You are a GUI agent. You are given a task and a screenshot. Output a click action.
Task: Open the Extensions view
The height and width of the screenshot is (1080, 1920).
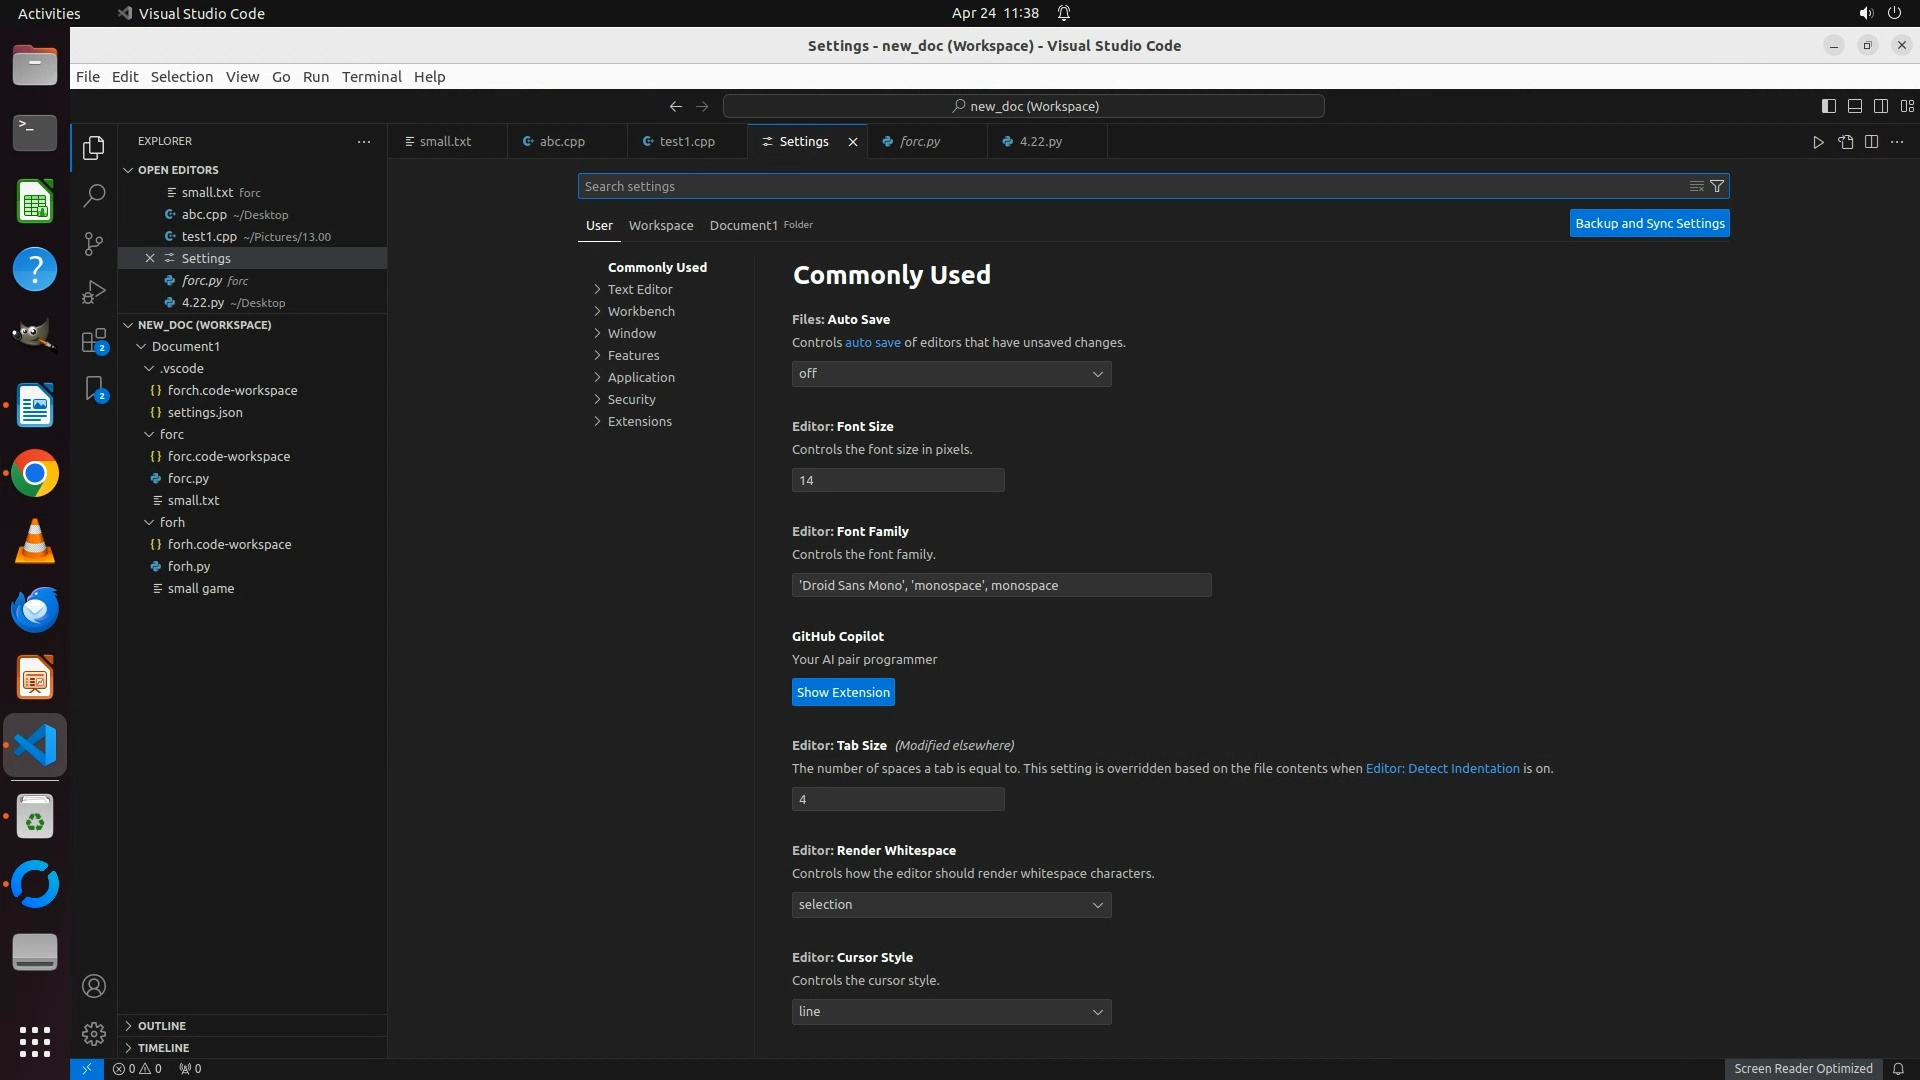tap(94, 341)
